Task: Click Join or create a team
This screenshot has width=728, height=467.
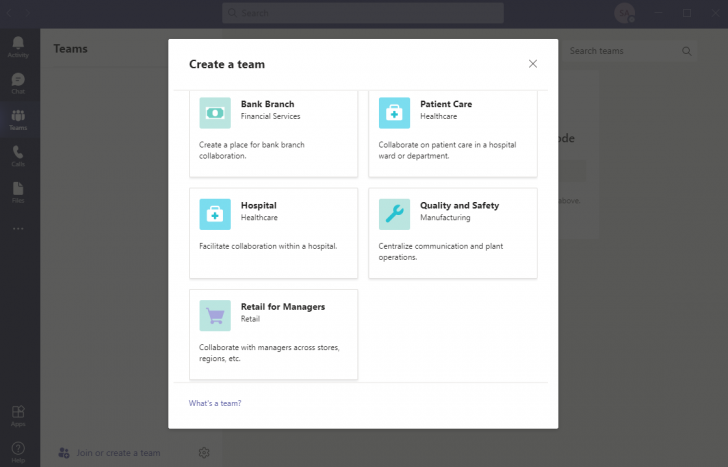Action: coord(118,453)
